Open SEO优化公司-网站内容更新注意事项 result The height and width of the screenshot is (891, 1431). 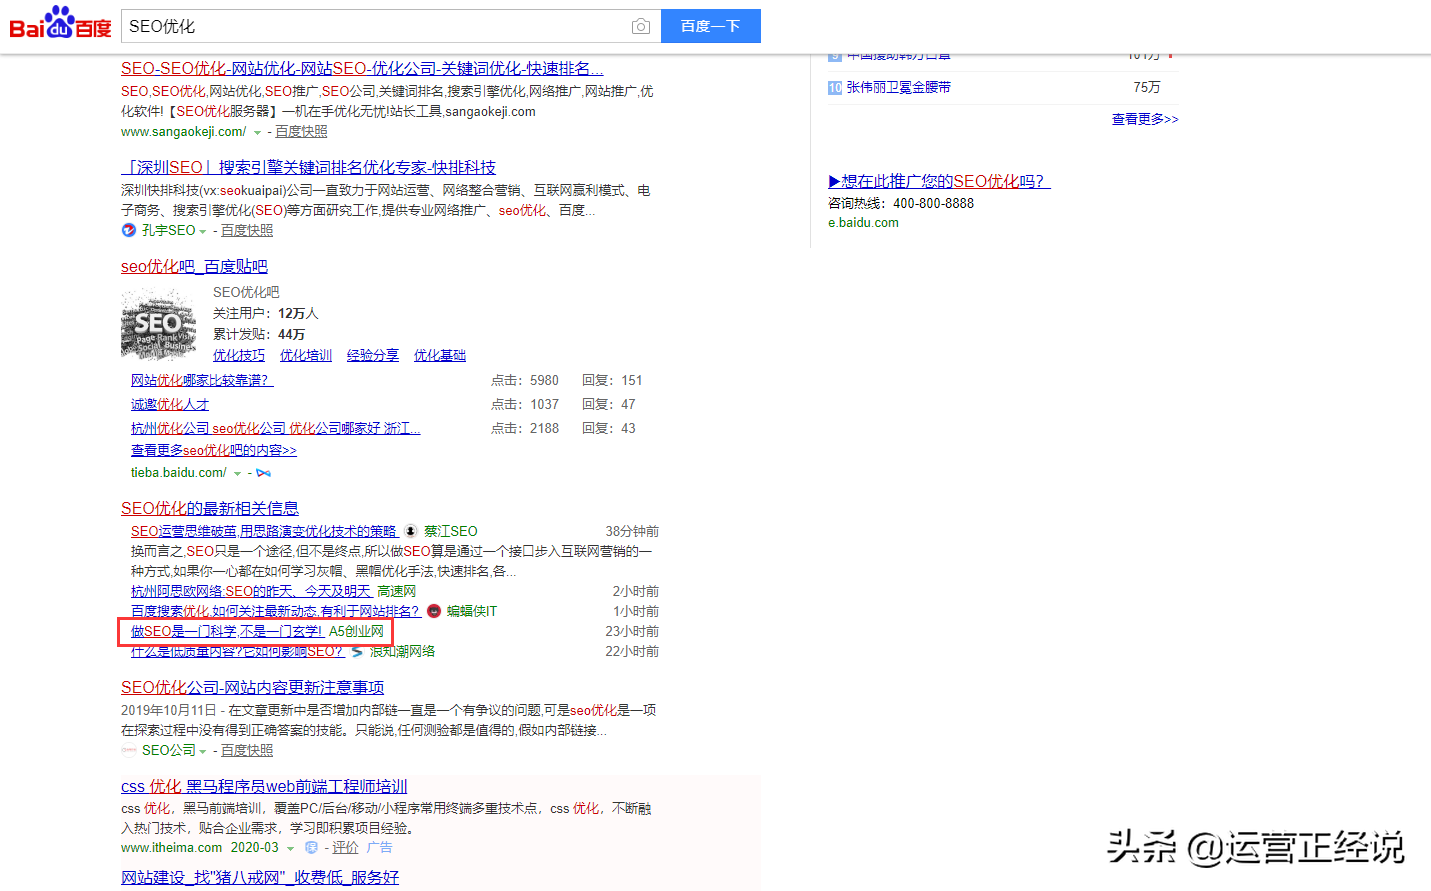(253, 687)
